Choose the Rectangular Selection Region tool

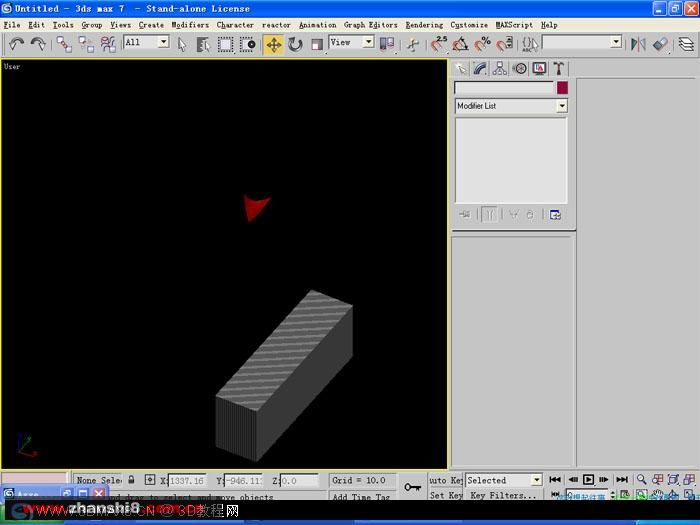click(225, 44)
